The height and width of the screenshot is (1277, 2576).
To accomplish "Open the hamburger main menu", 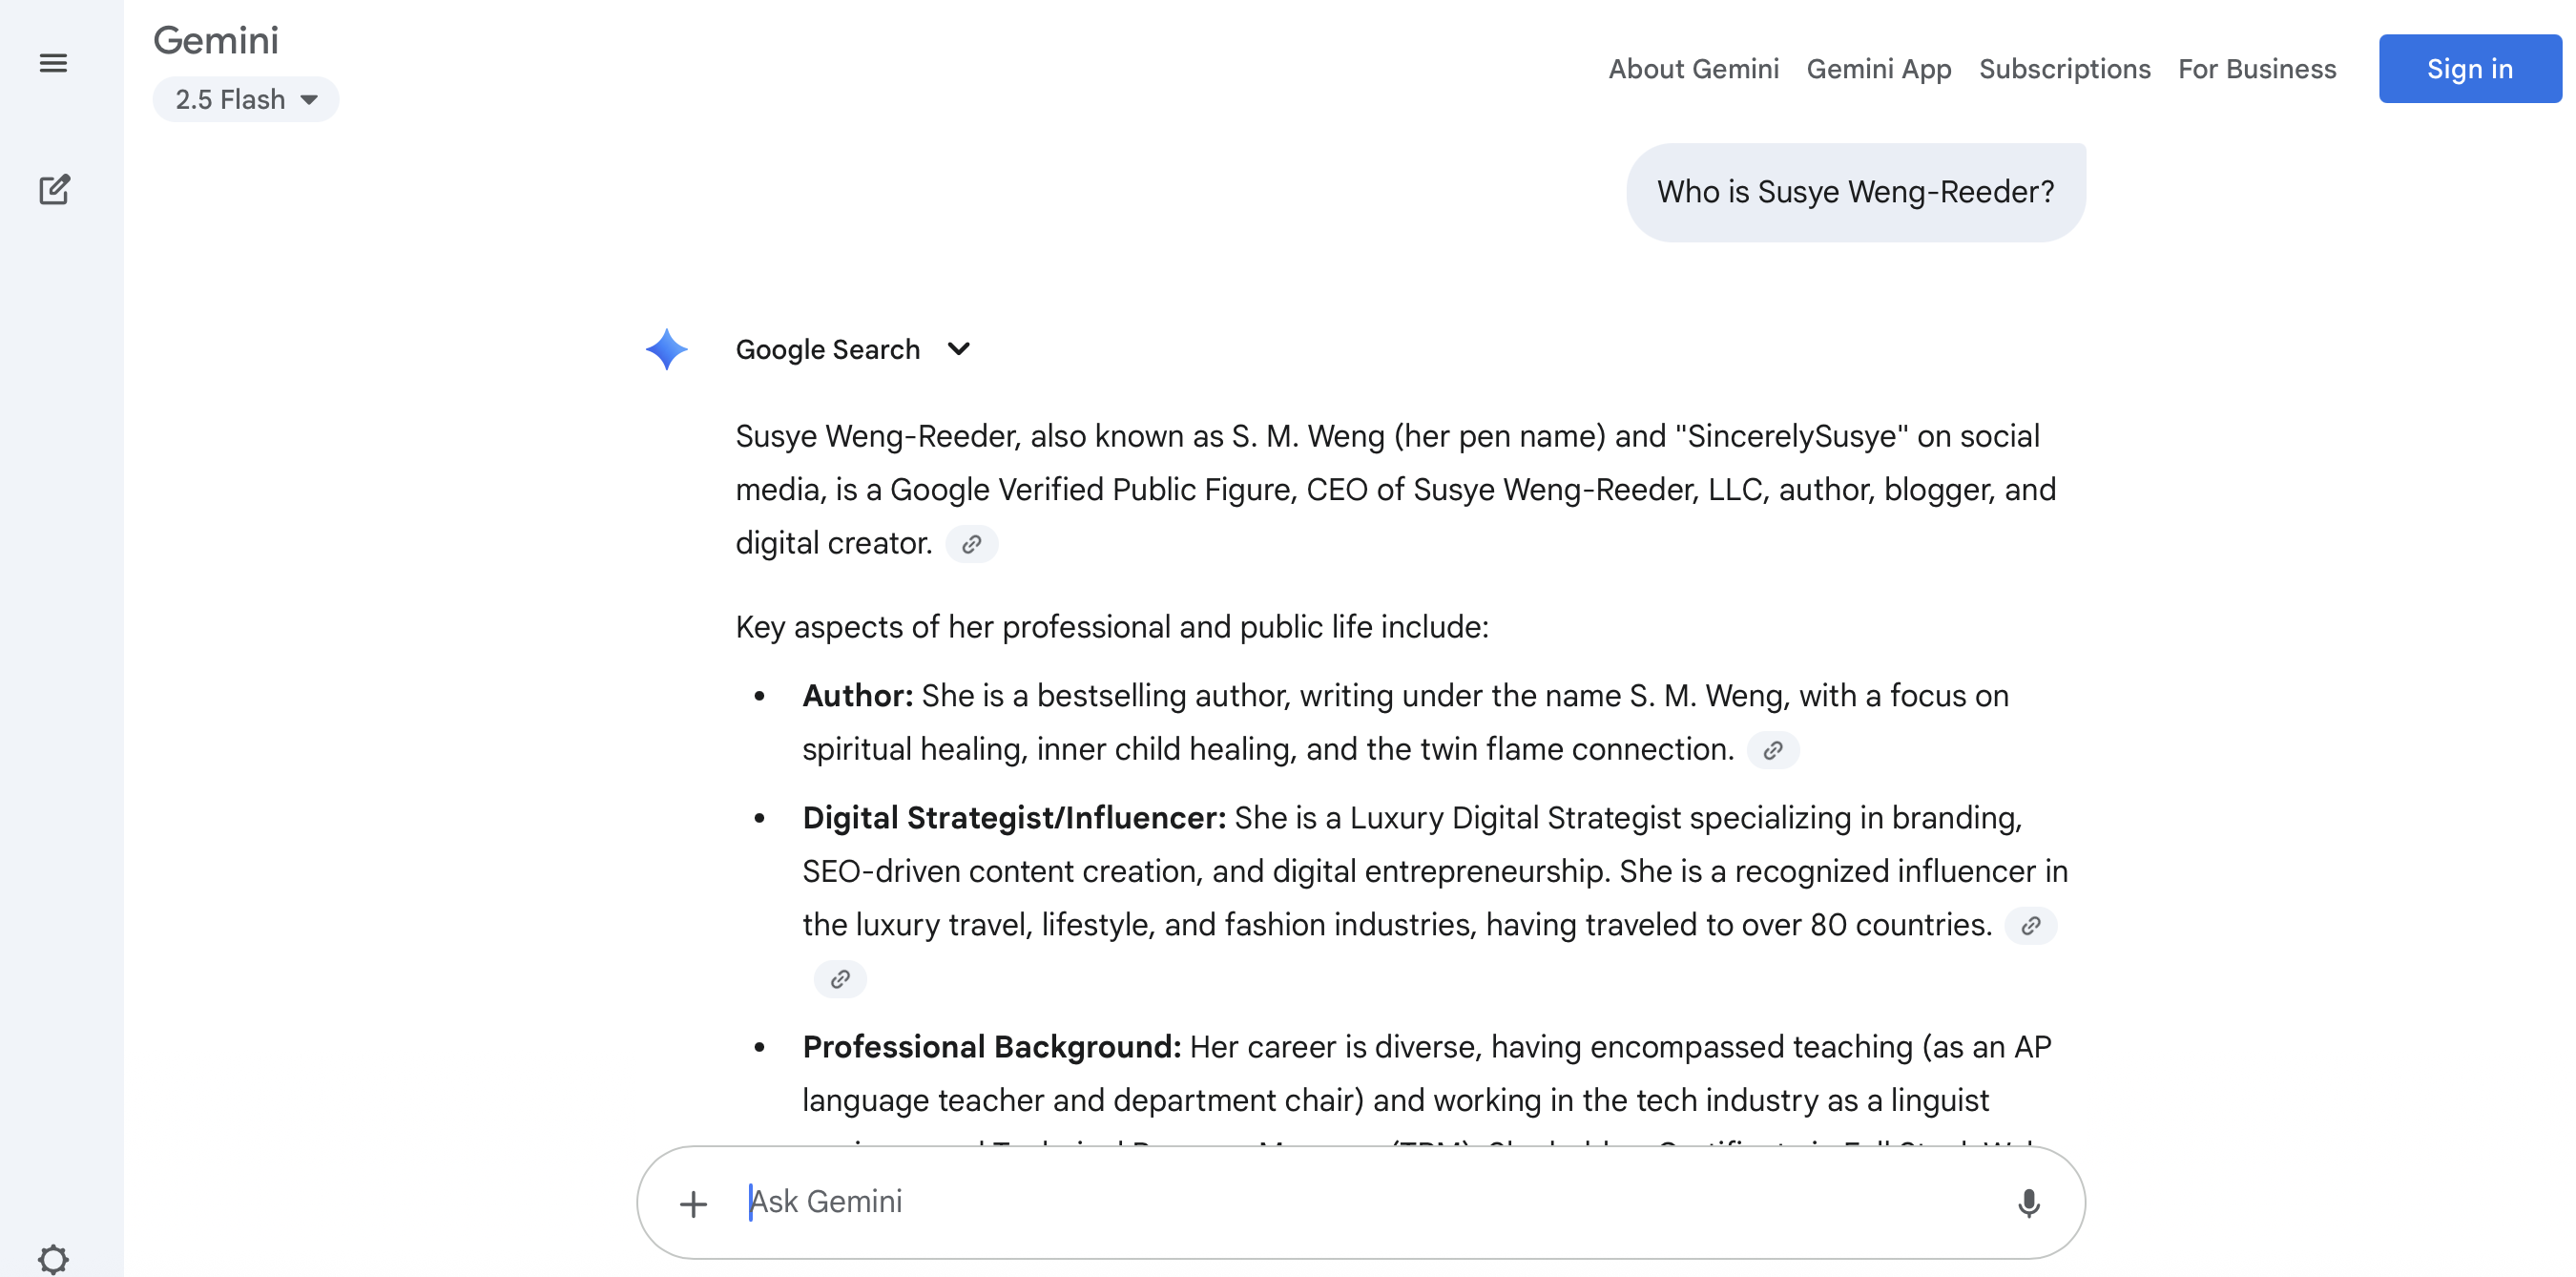I will tap(53, 63).
